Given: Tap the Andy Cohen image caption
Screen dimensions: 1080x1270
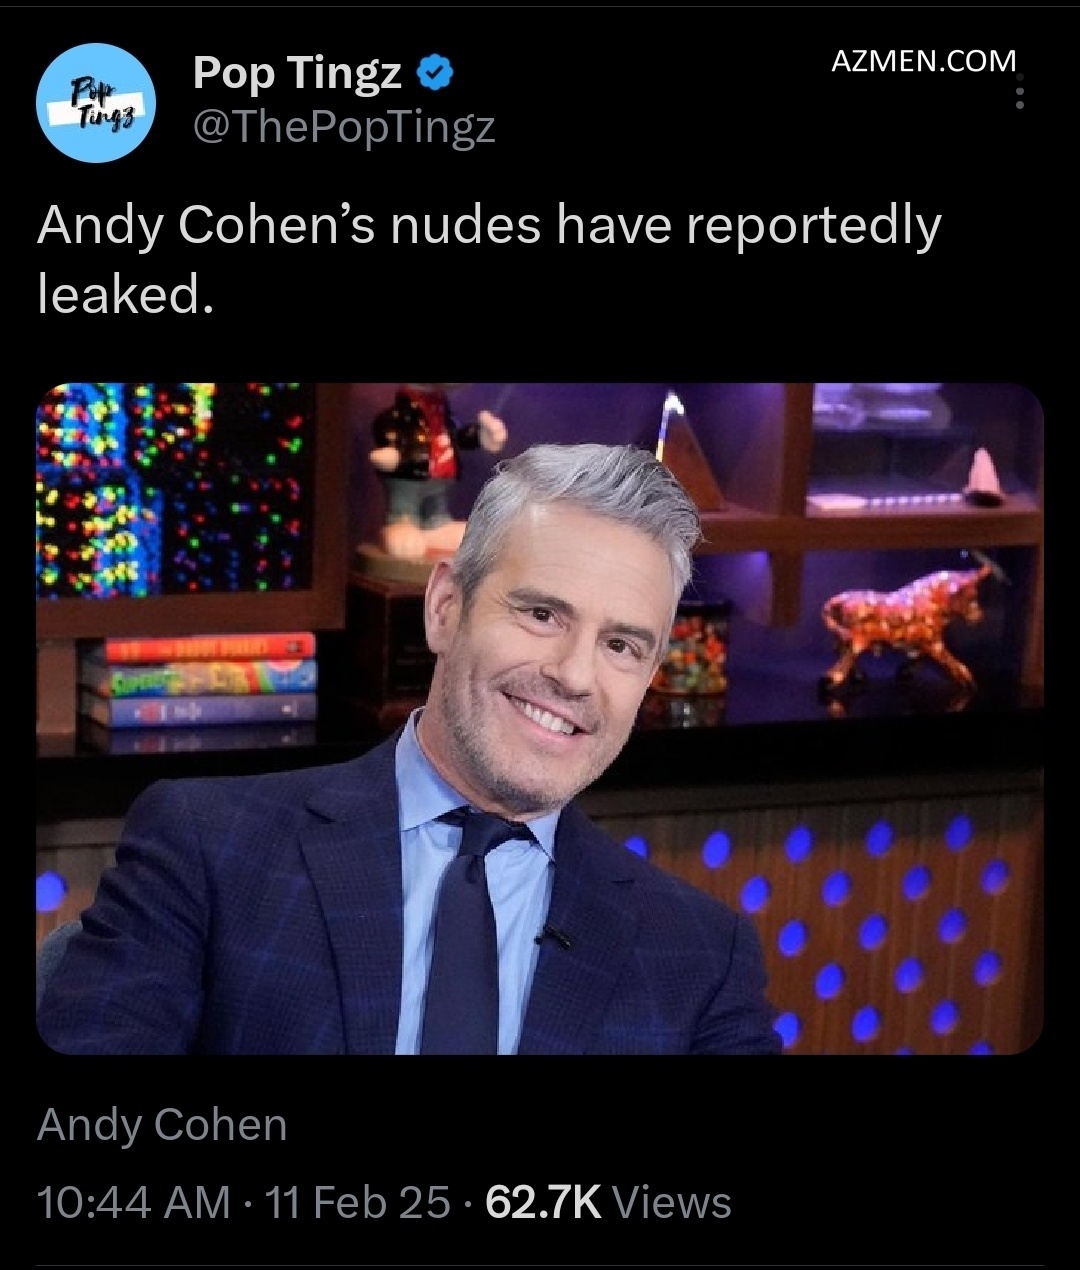Looking at the screenshot, I should 162,1125.
